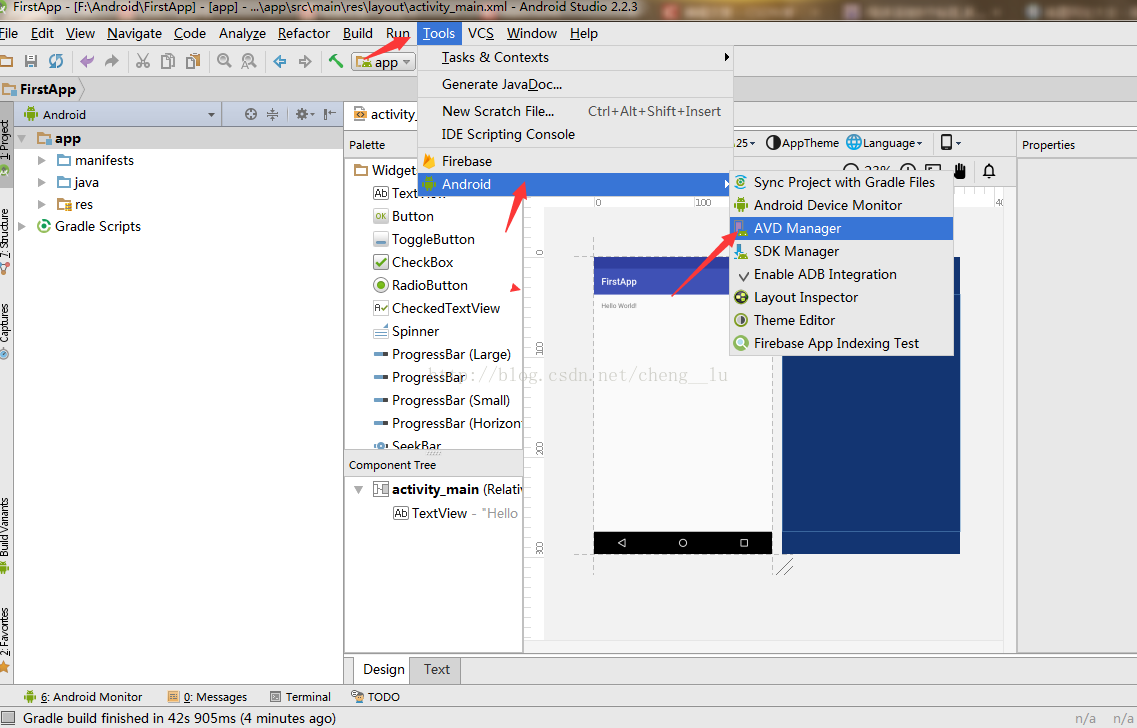Image resolution: width=1137 pixels, height=728 pixels.
Task: Open the project panel gear settings
Action: tap(304, 114)
